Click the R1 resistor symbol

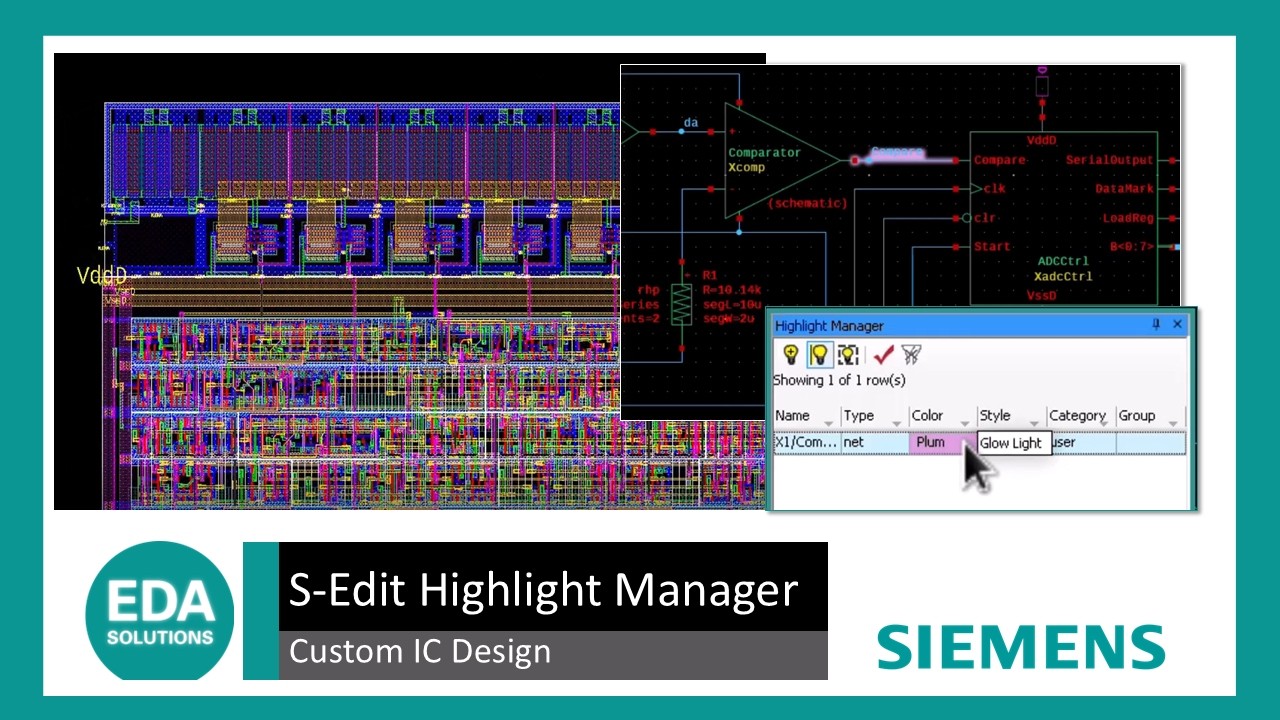click(681, 304)
